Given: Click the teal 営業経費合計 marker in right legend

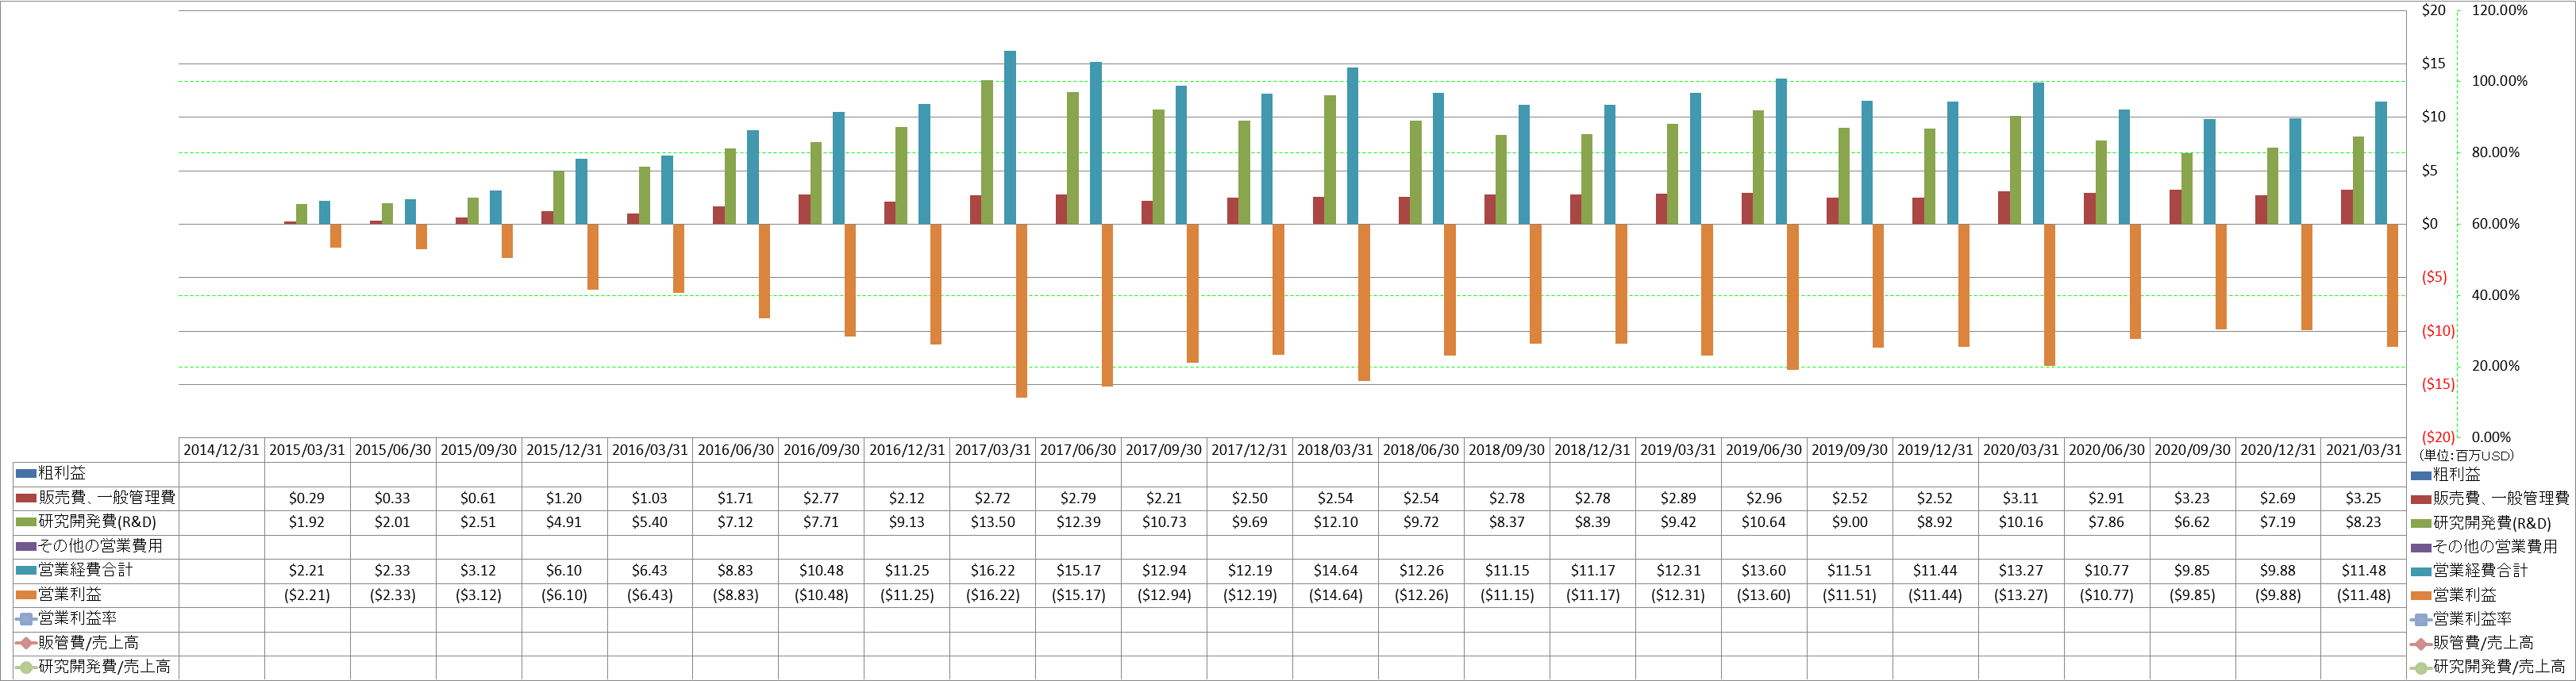Looking at the screenshot, I should click(2420, 571).
